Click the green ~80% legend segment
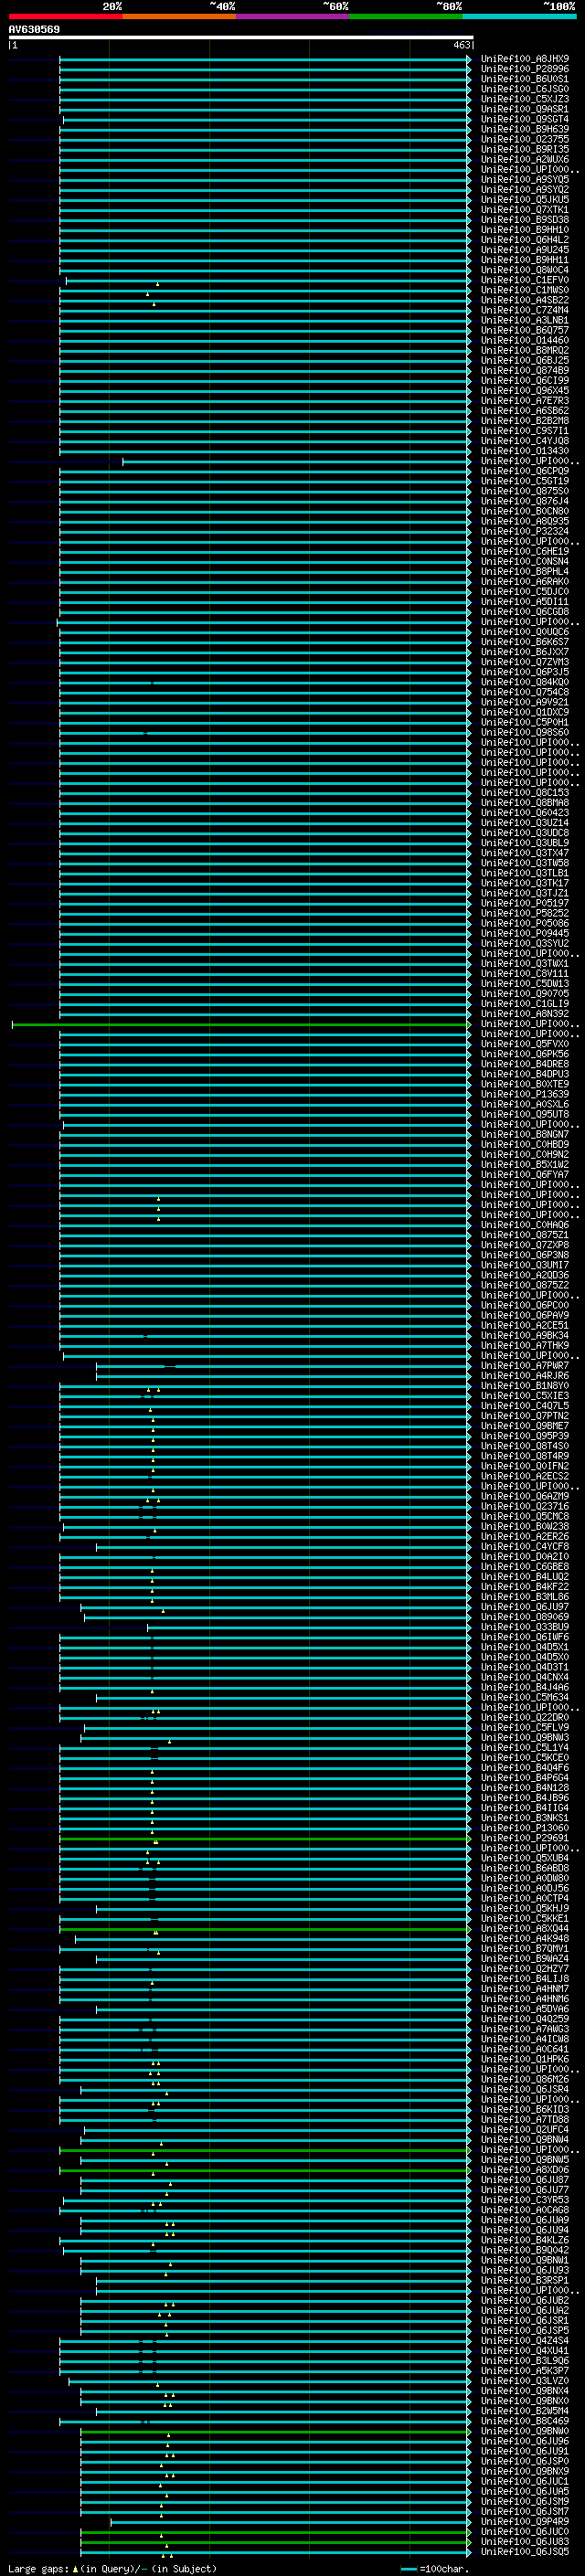The image size is (585, 2576). [406, 16]
